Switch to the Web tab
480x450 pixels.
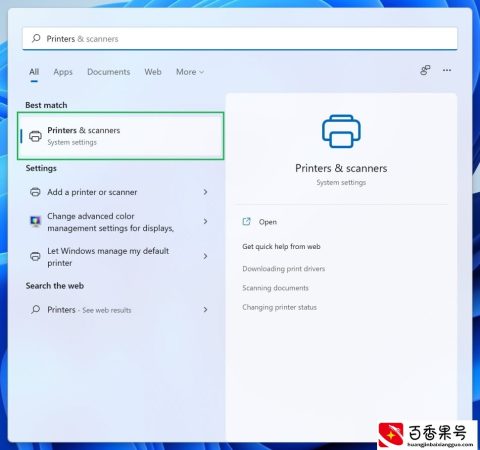[x=153, y=72]
